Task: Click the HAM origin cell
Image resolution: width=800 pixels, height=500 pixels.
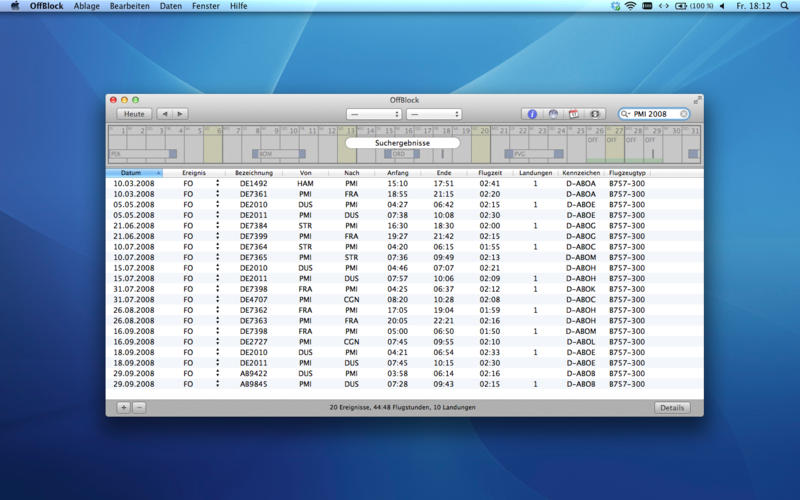Action: tap(305, 183)
